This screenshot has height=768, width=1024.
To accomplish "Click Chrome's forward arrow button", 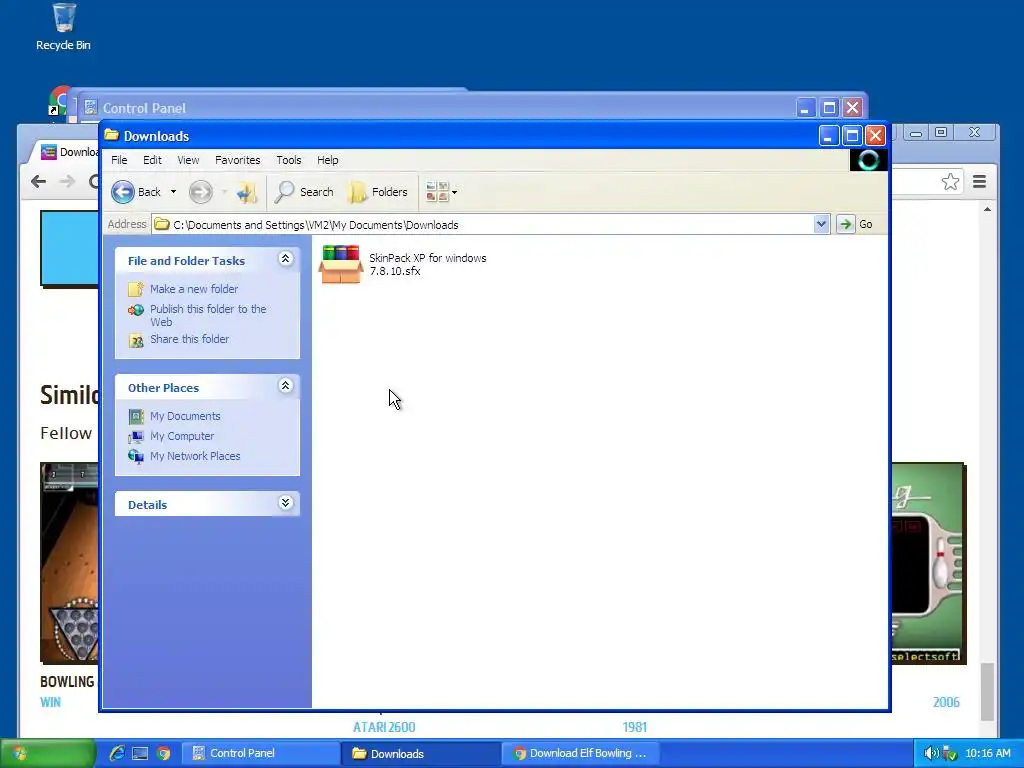I will tap(67, 182).
